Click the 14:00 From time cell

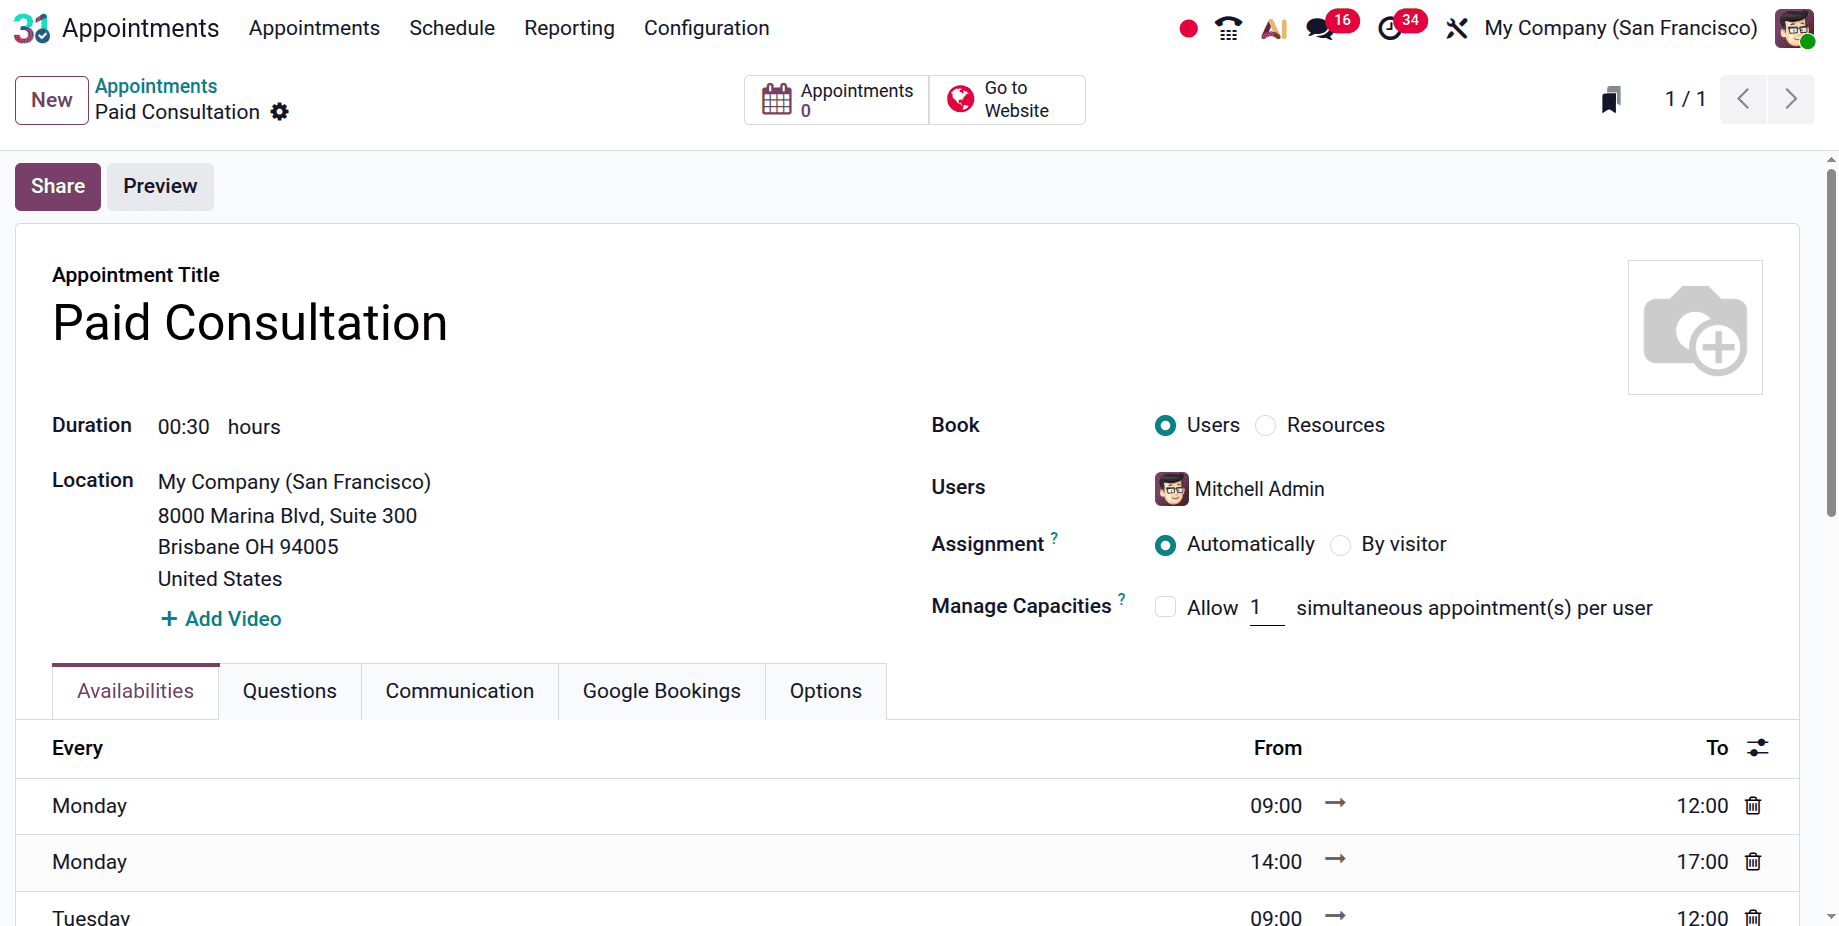[x=1276, y=862]
